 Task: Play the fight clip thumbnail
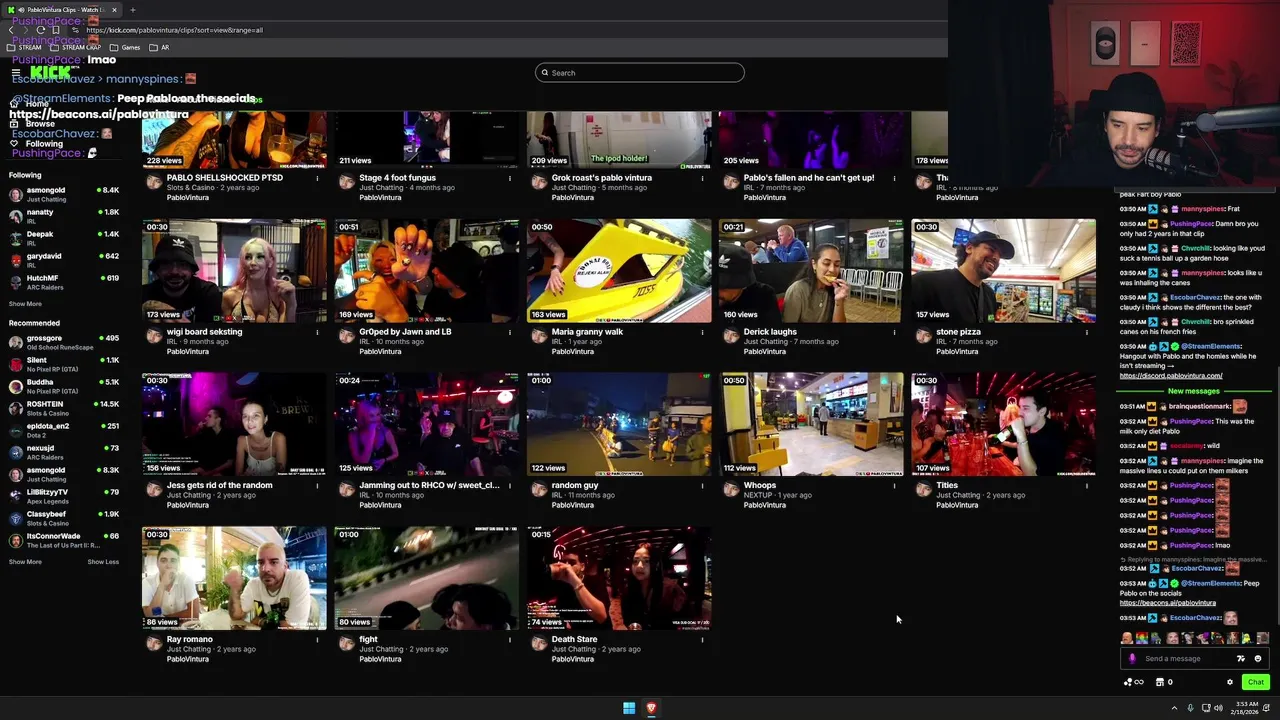coord(426,578)
